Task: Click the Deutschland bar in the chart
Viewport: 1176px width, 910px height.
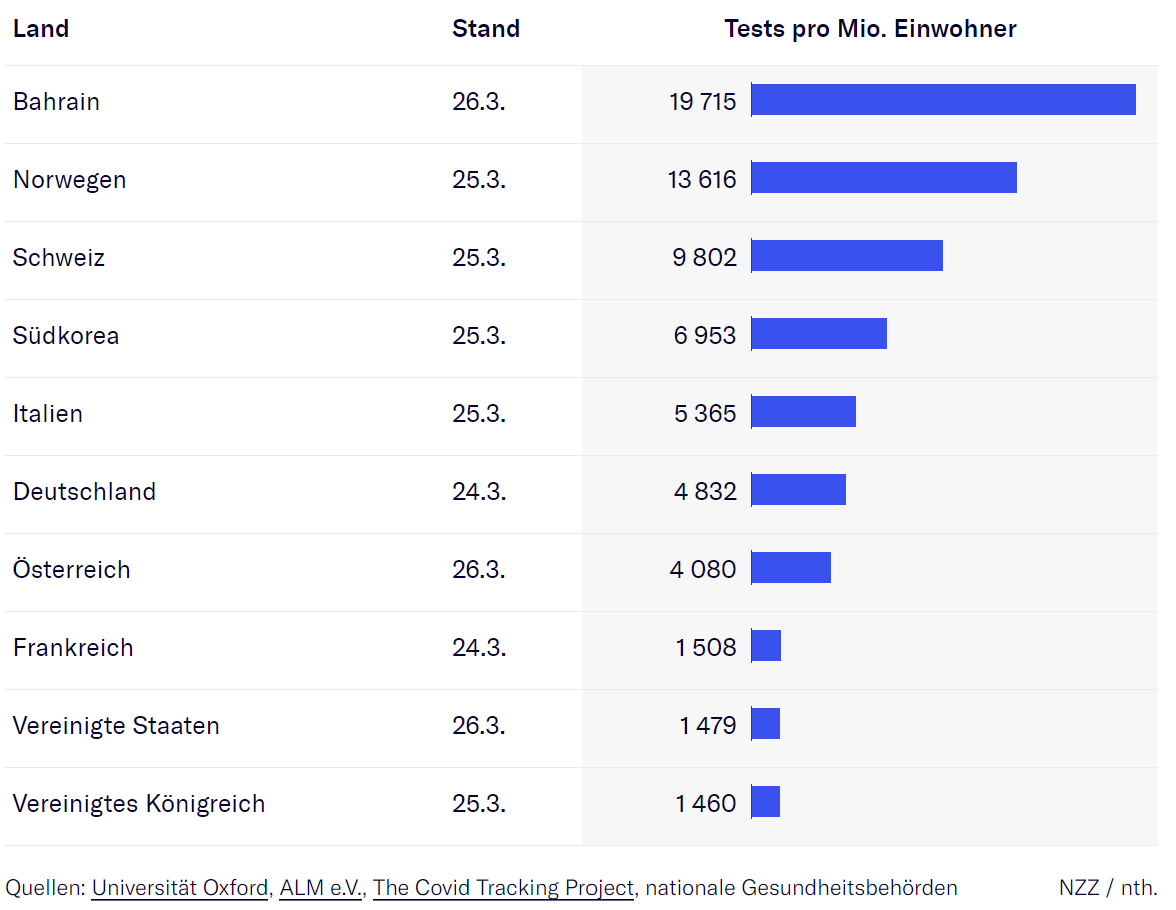Action: (798, 490)
